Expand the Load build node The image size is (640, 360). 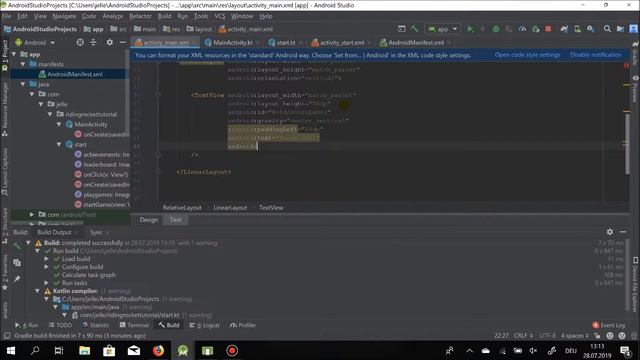47,259
